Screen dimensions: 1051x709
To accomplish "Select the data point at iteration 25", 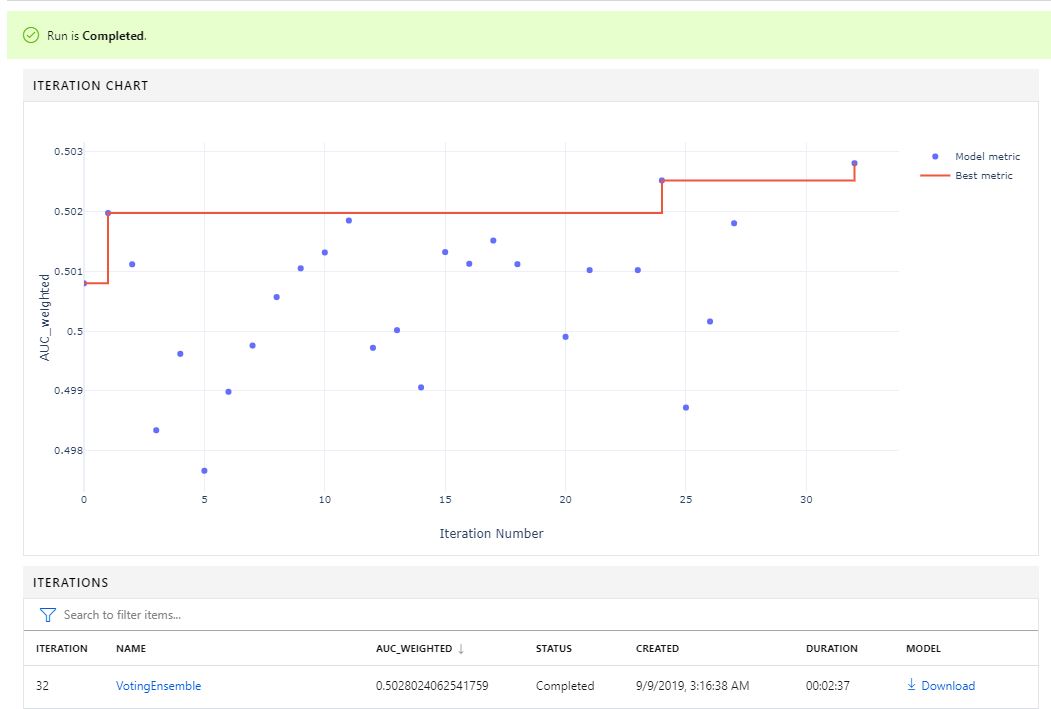I will (x=686, y=407).
